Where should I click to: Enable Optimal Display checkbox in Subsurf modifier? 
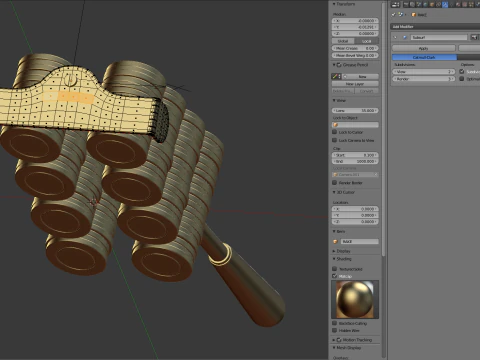[x=462, y=79]
